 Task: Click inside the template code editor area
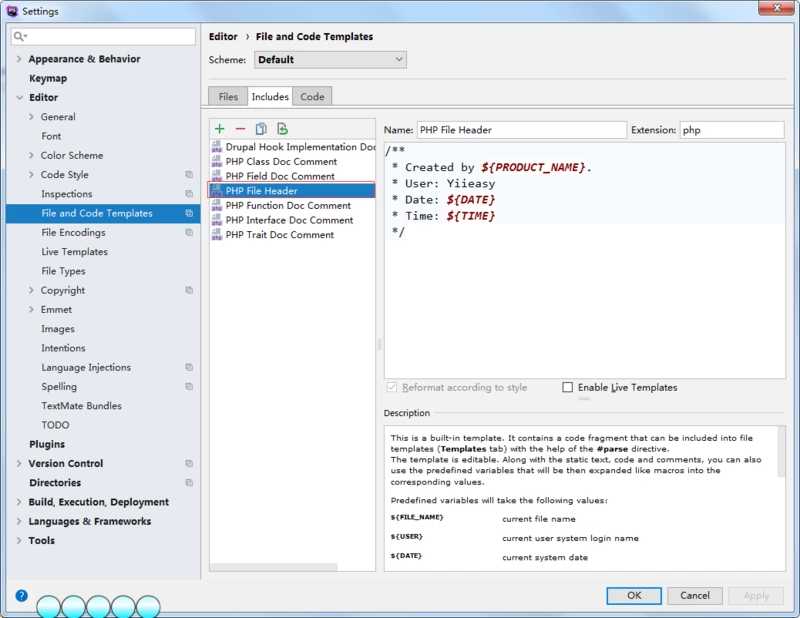[585, 261]
